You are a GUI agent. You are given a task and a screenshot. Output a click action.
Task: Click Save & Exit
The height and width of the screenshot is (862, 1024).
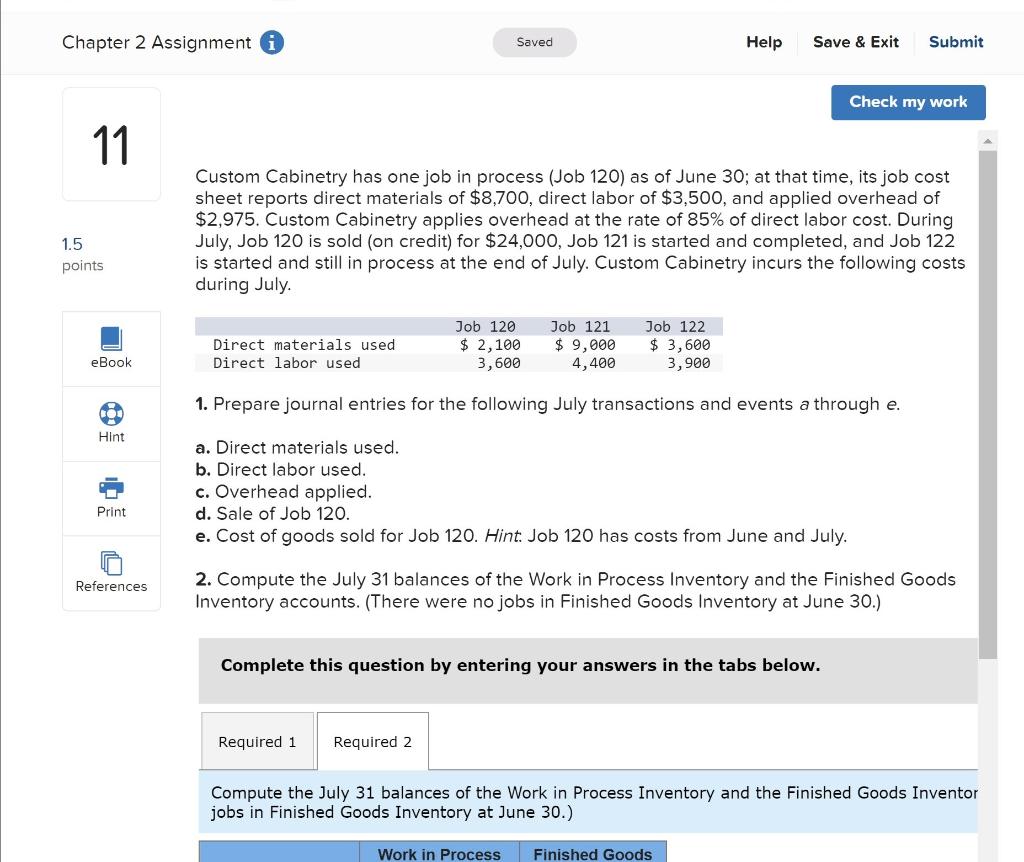tap(855, 42)
